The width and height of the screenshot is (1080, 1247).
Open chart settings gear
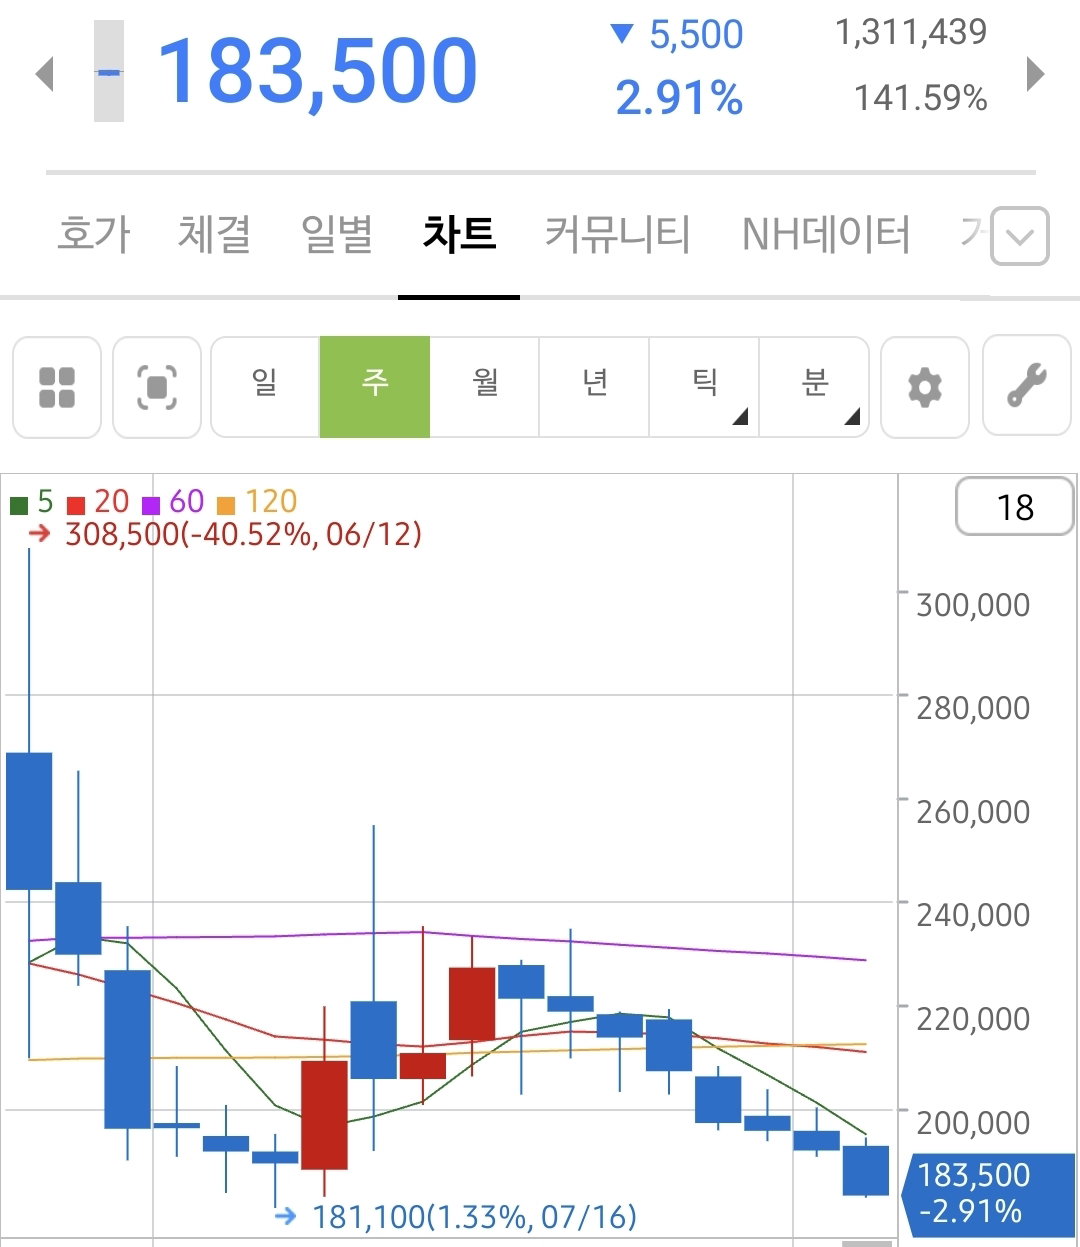[925, 387]
